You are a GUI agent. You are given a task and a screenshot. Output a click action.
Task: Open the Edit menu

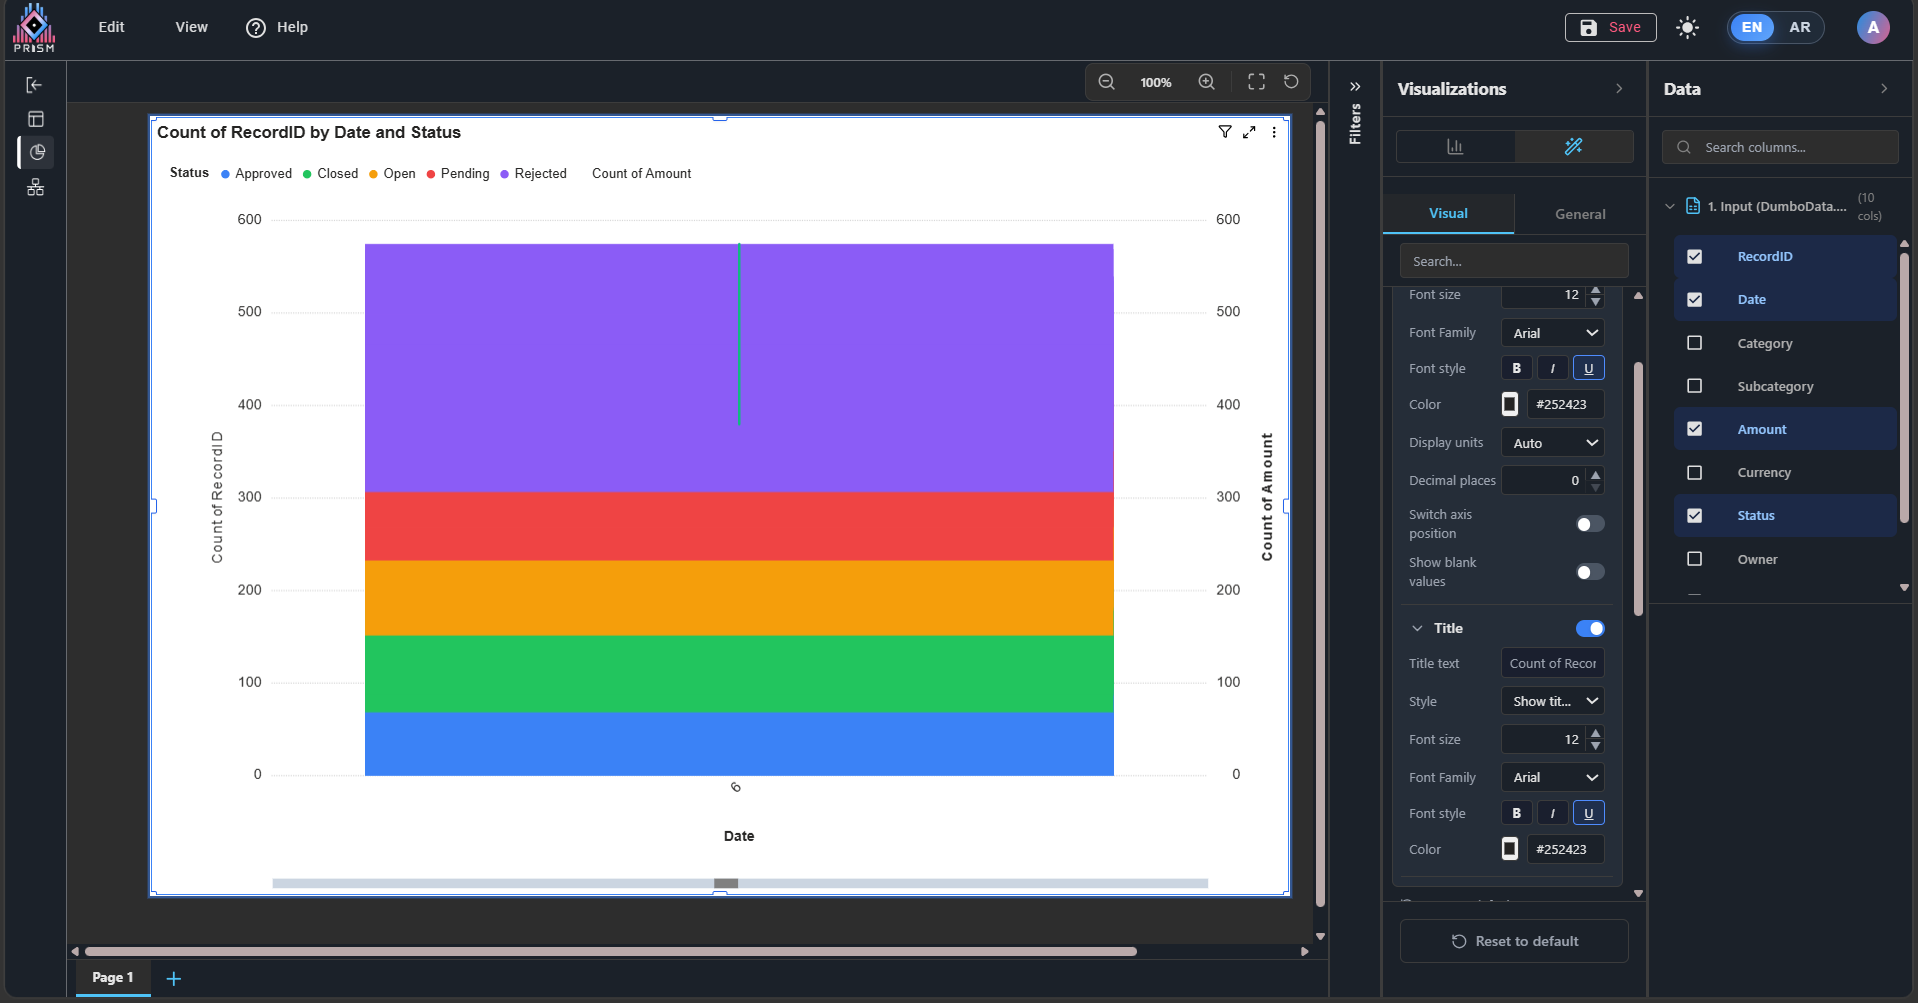pos(111,27)
